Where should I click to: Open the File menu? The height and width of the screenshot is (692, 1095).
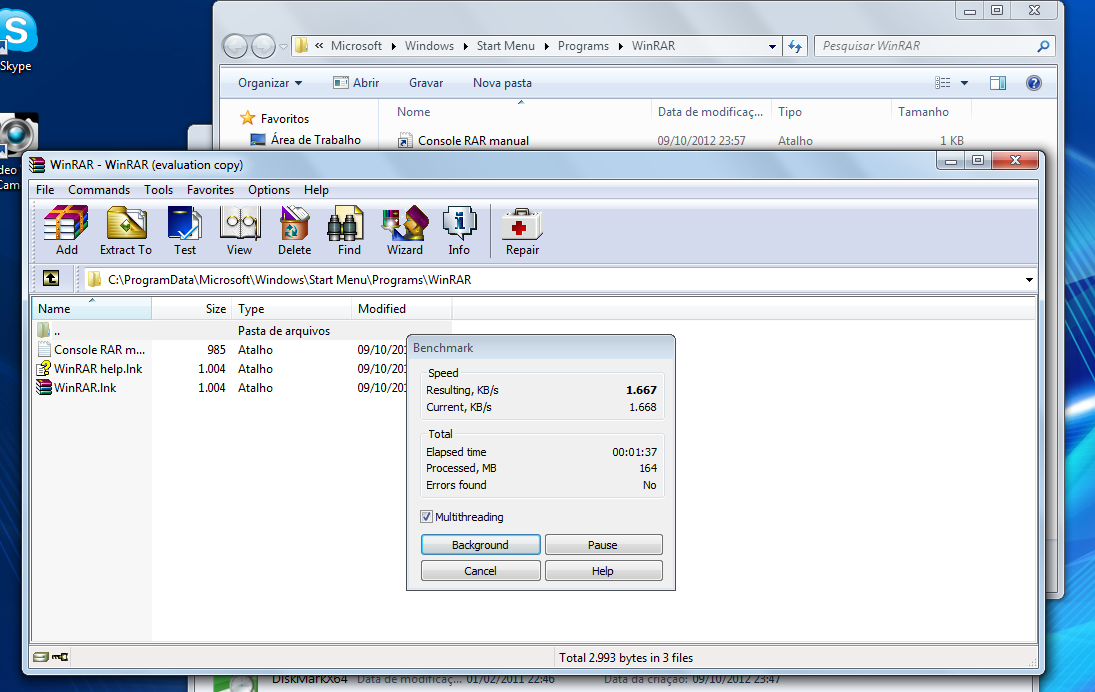coord(45,190)
